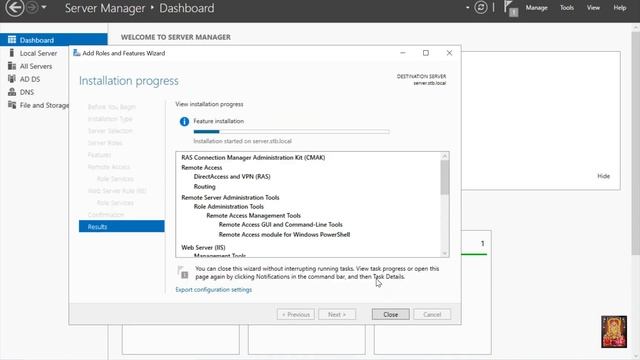Open the Local Server page

pyautogui.click(x=38, y=53)
